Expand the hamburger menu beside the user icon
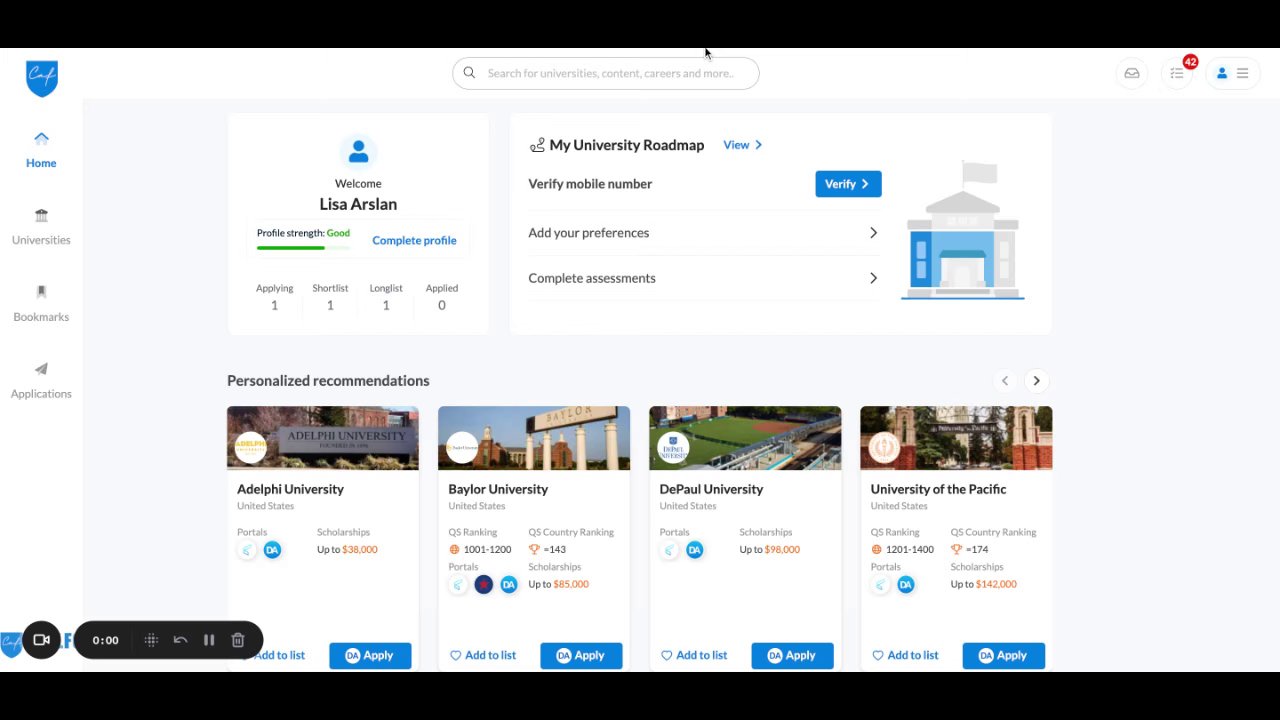Image resolution: width=1280 pixels, height=720 pixels. click(1243, 73)
